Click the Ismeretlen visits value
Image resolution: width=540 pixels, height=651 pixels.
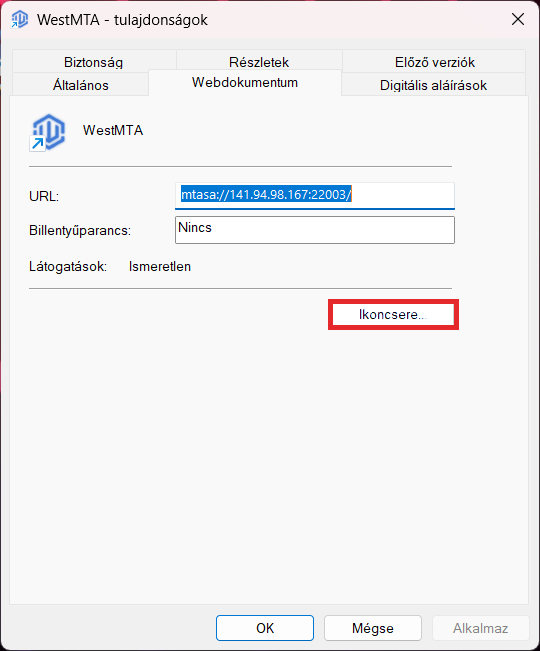(x=160, y=266)
